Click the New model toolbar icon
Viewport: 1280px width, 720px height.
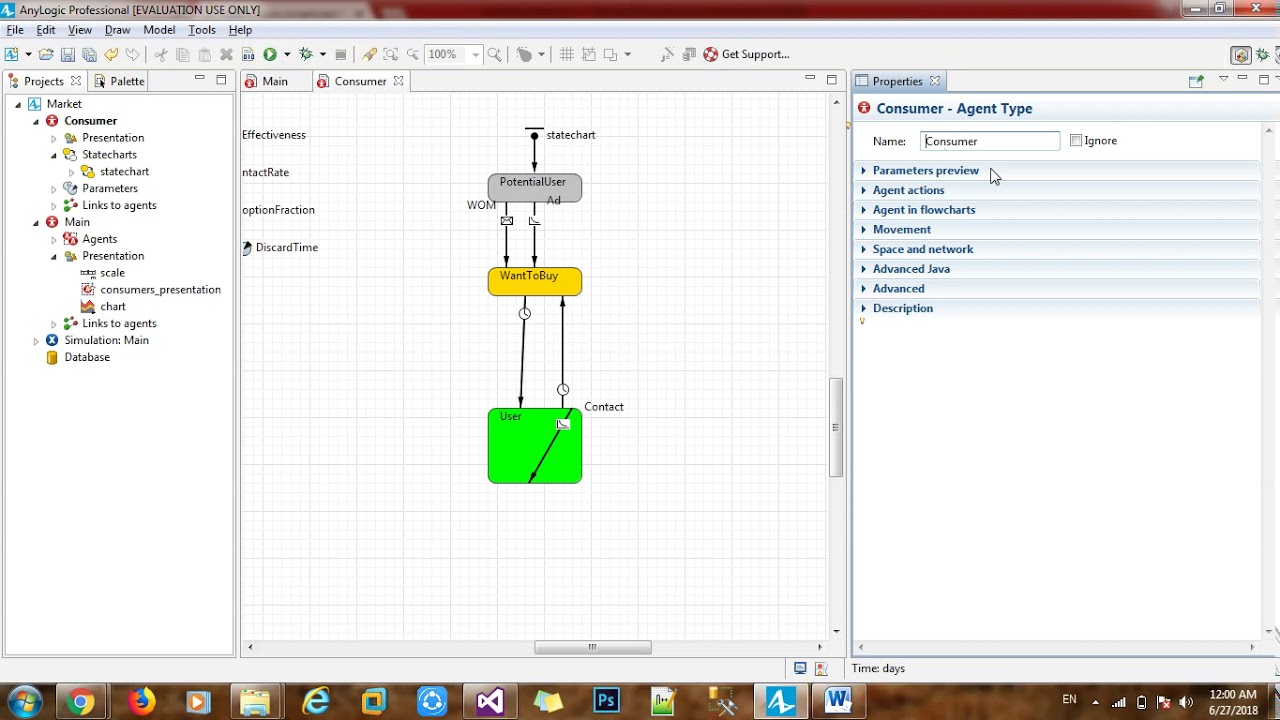[x=11, y=54]
